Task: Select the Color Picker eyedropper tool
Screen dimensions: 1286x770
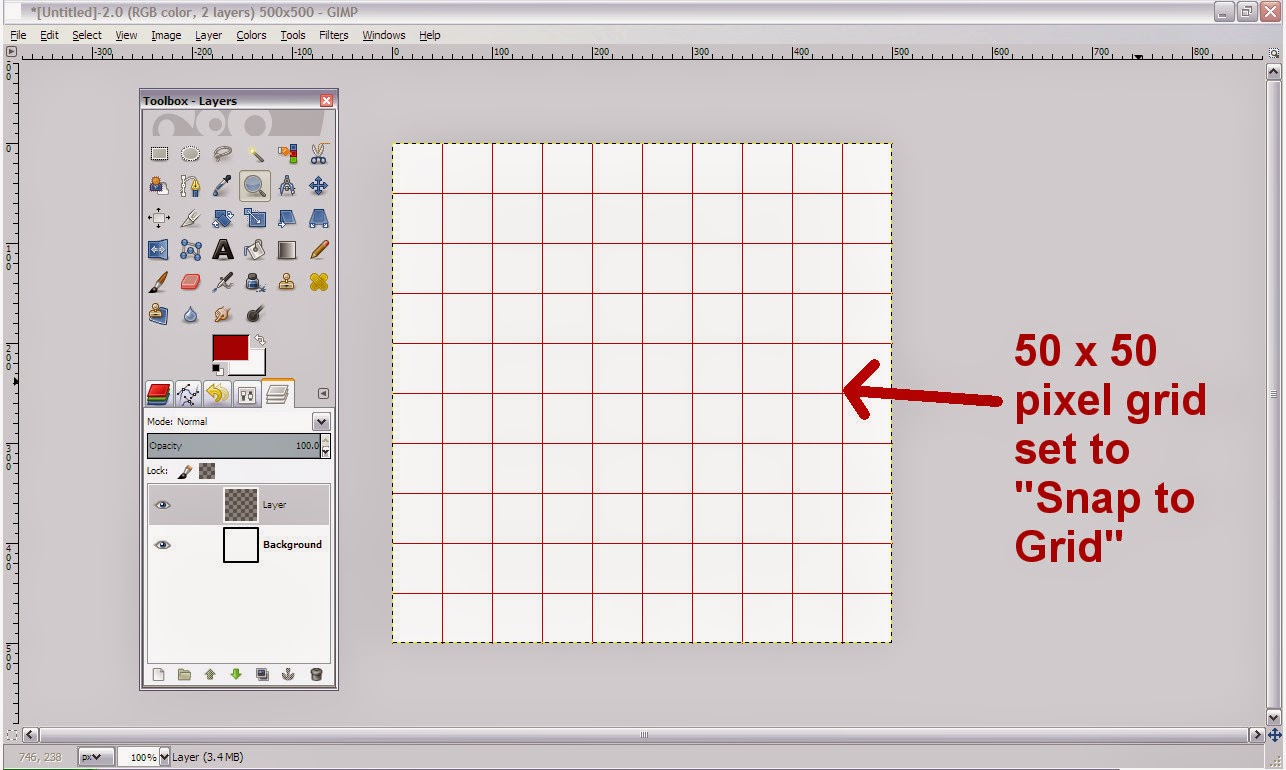Action: [222, 186]
